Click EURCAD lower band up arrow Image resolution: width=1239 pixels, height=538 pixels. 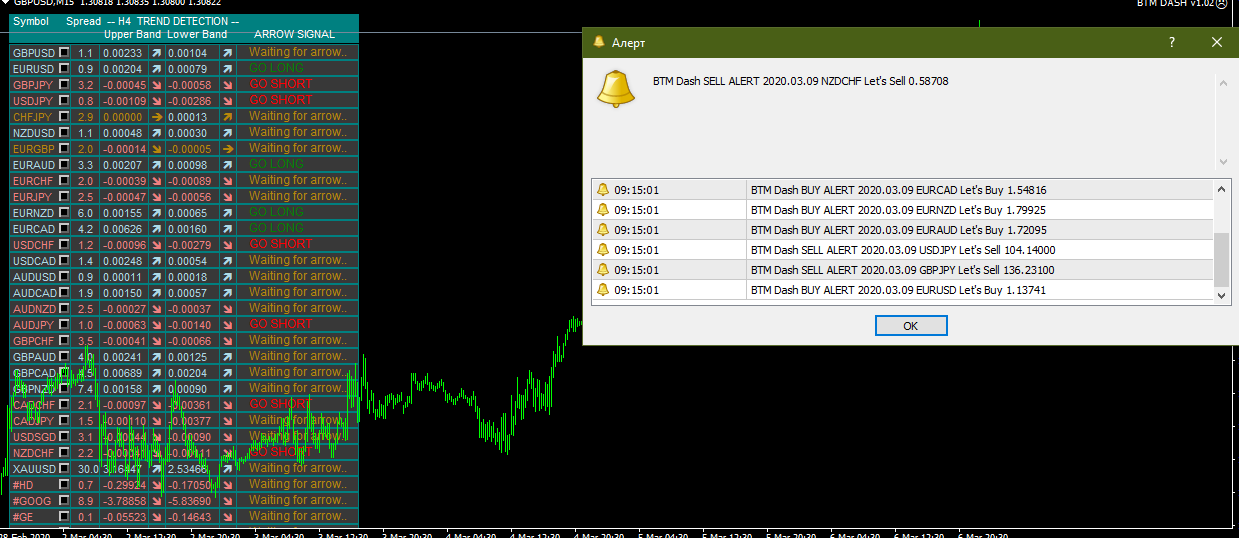click(x=227, y=228)
